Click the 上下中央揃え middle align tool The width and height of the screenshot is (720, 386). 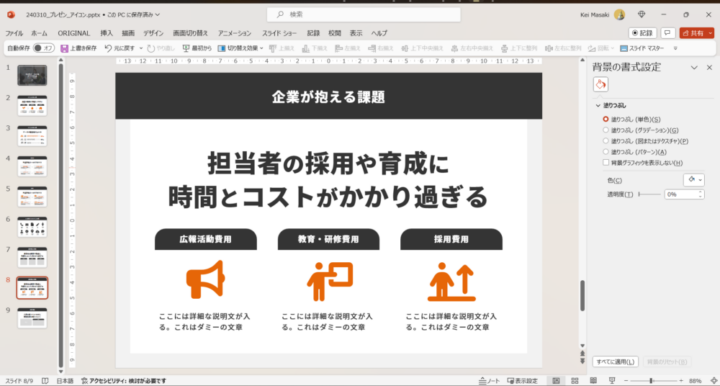[x=422, y=48]
